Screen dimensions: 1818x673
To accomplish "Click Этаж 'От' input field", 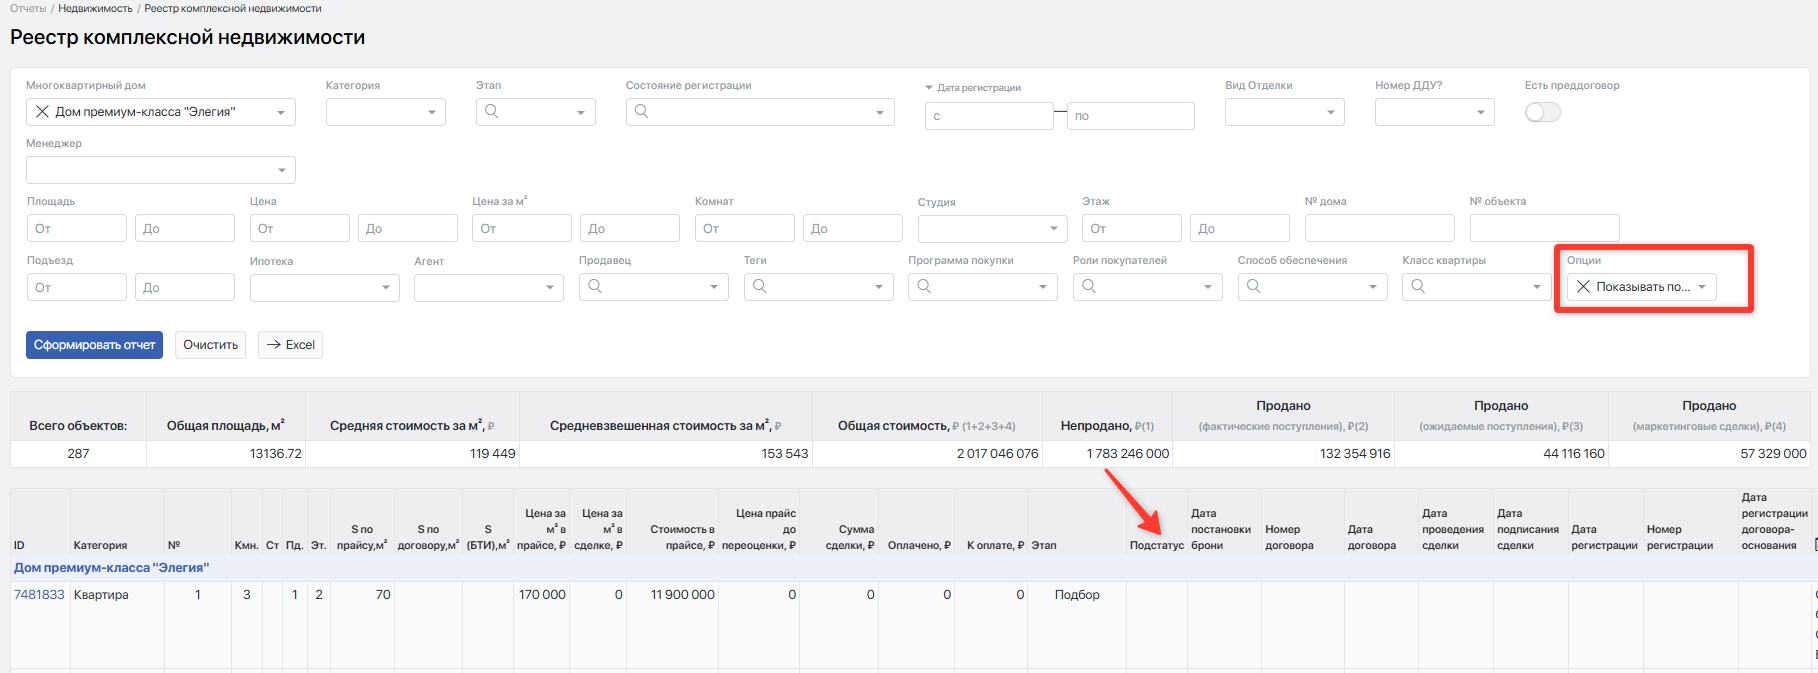I will coord(1132,228).
